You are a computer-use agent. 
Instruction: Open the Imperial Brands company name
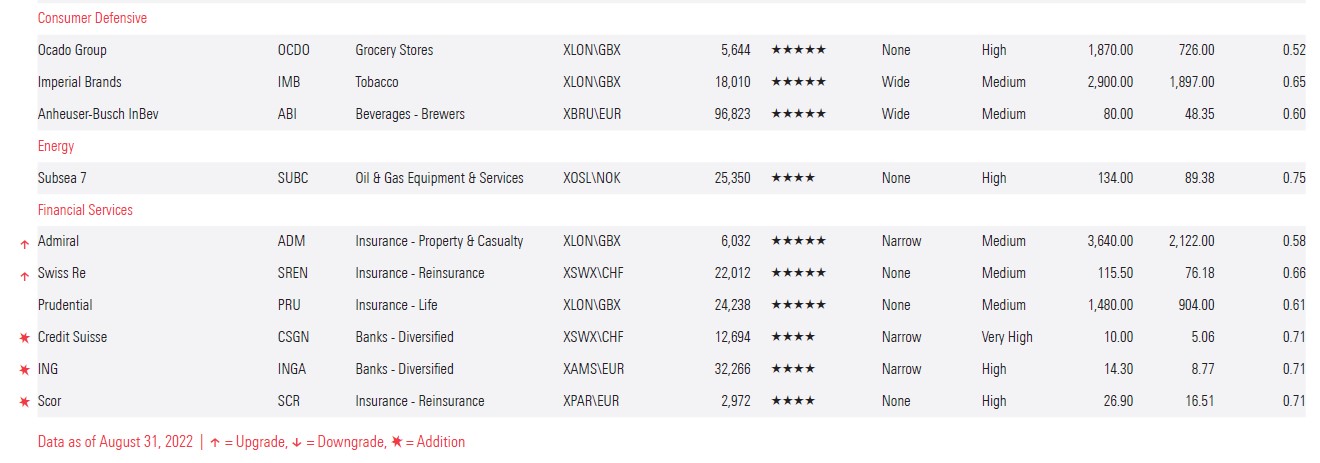tap(79, 82)
